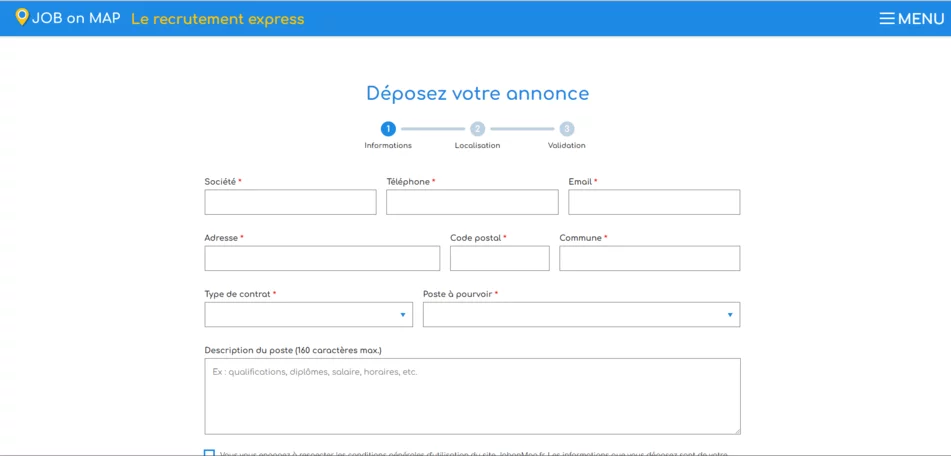Click the Commune input field

649,259
